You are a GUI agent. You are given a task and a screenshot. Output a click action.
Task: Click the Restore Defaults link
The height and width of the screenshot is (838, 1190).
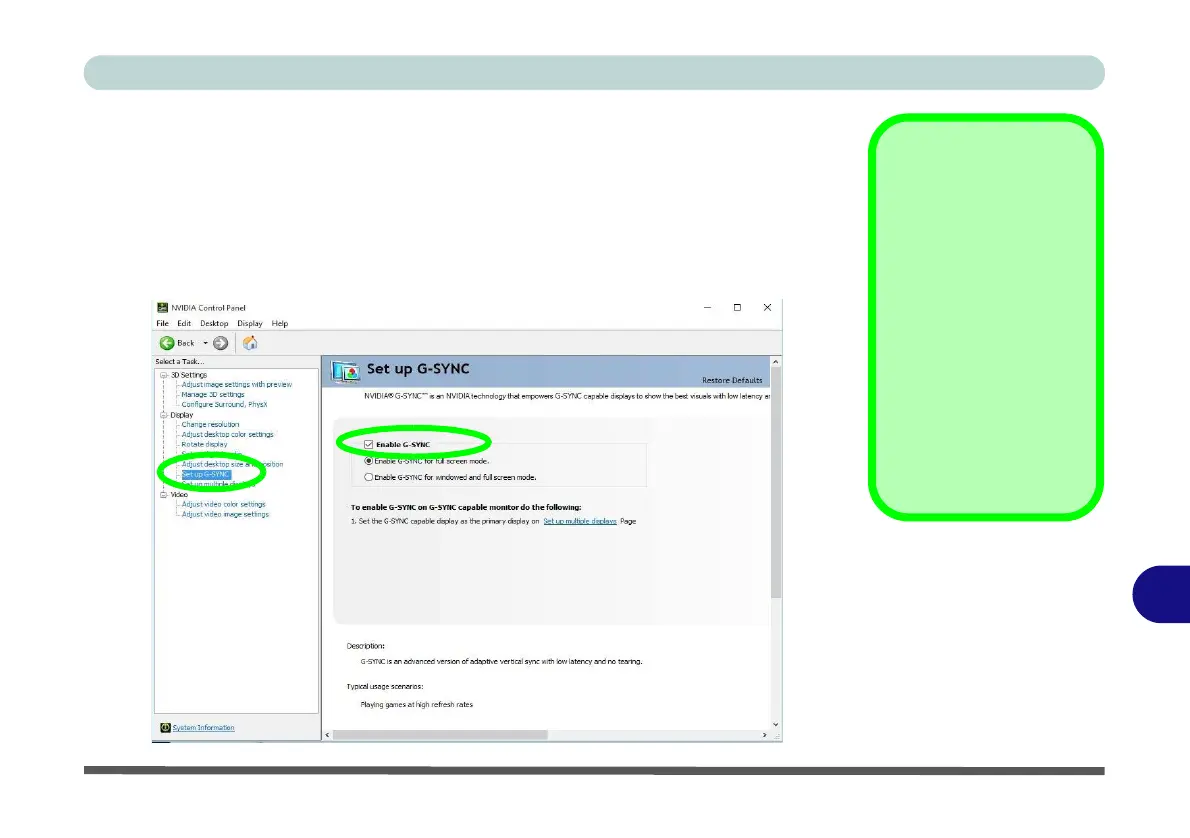[x=732, y=380]
